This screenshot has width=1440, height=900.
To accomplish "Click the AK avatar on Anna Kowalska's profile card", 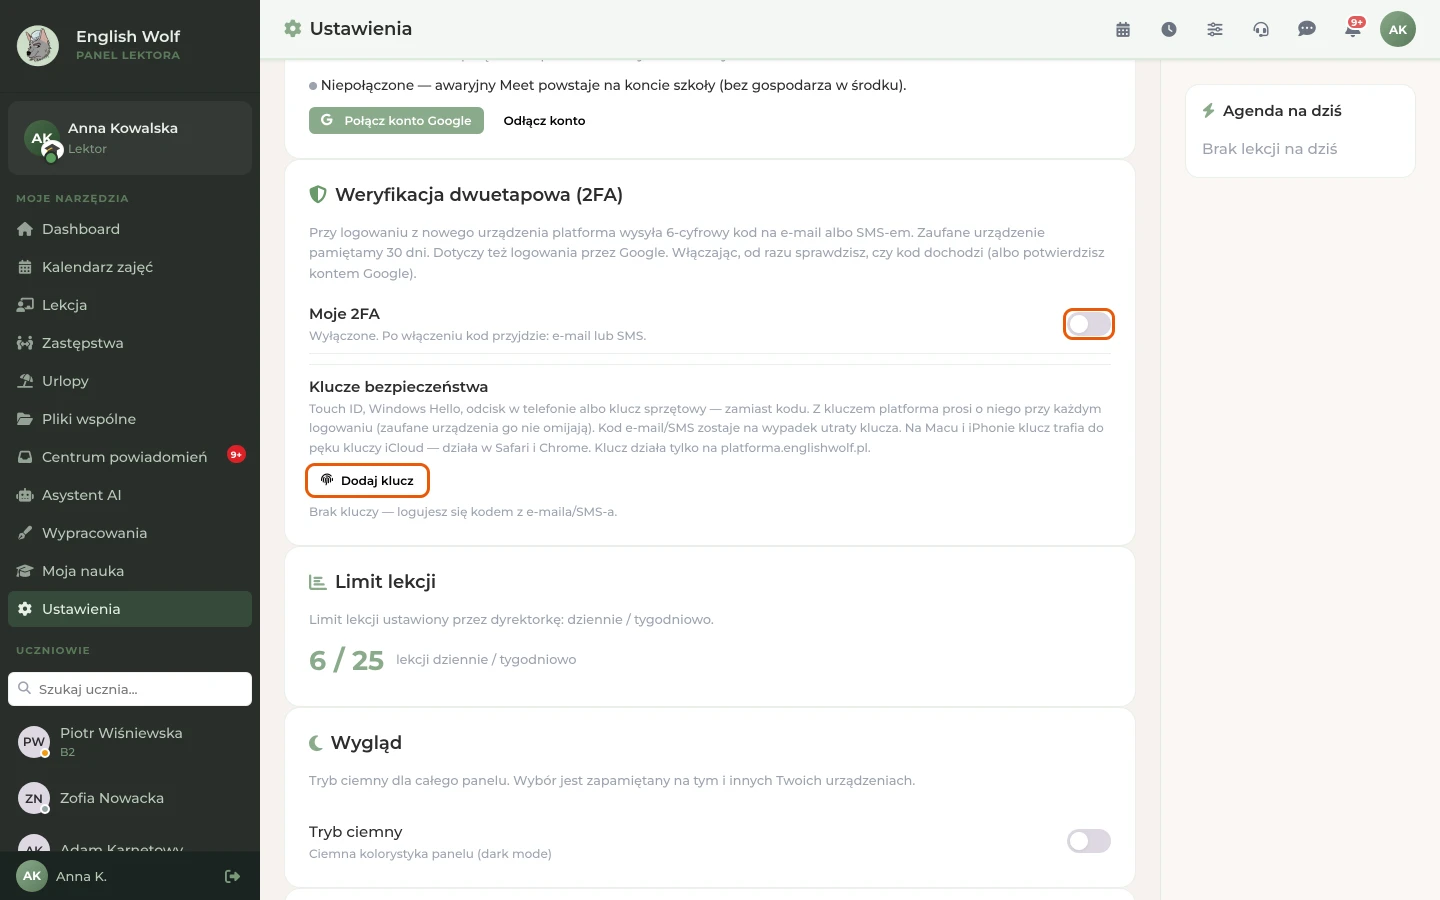I will [x=42, y=140].
